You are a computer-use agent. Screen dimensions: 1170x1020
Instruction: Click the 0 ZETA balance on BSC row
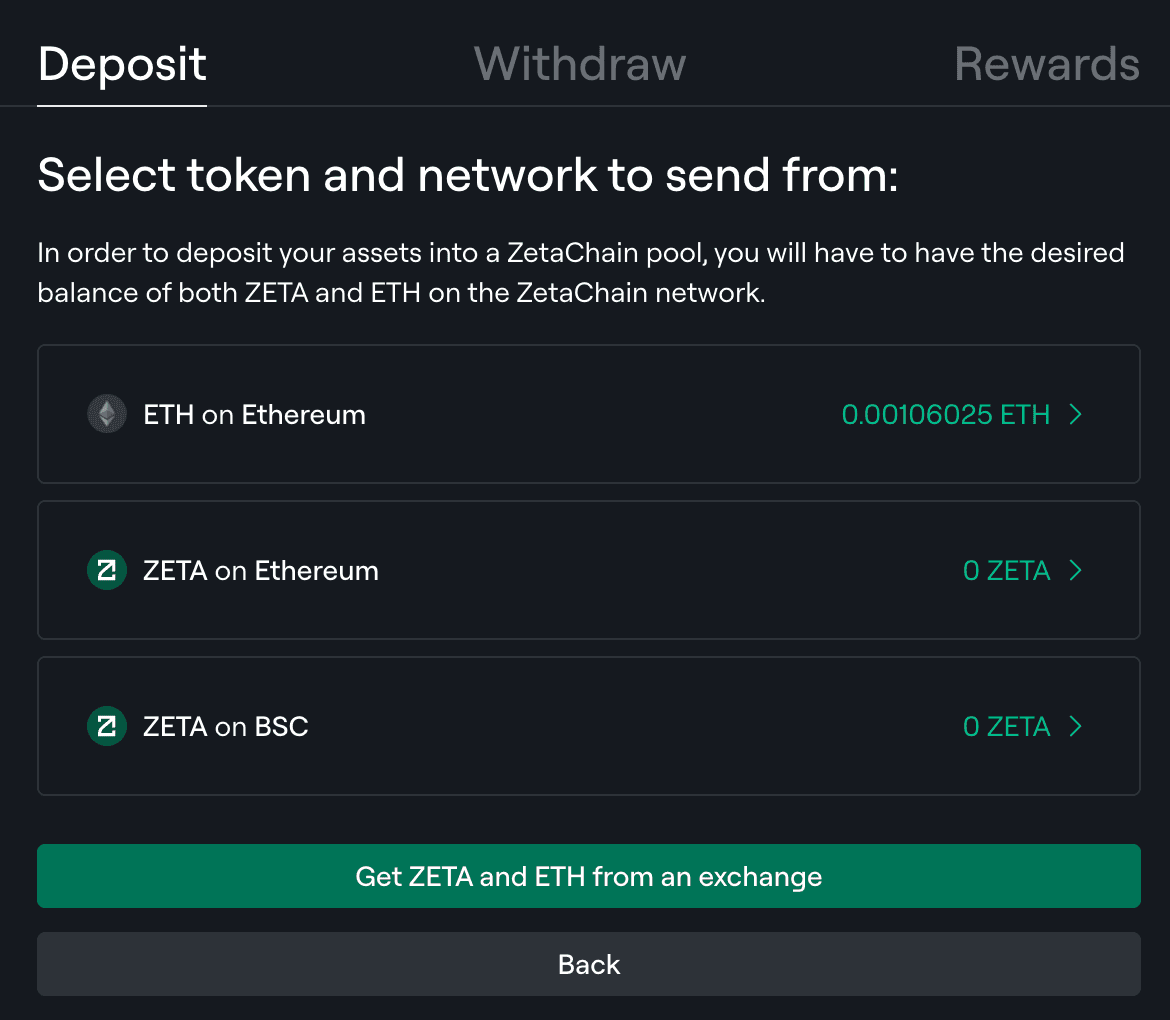[x=1006, y=726]
